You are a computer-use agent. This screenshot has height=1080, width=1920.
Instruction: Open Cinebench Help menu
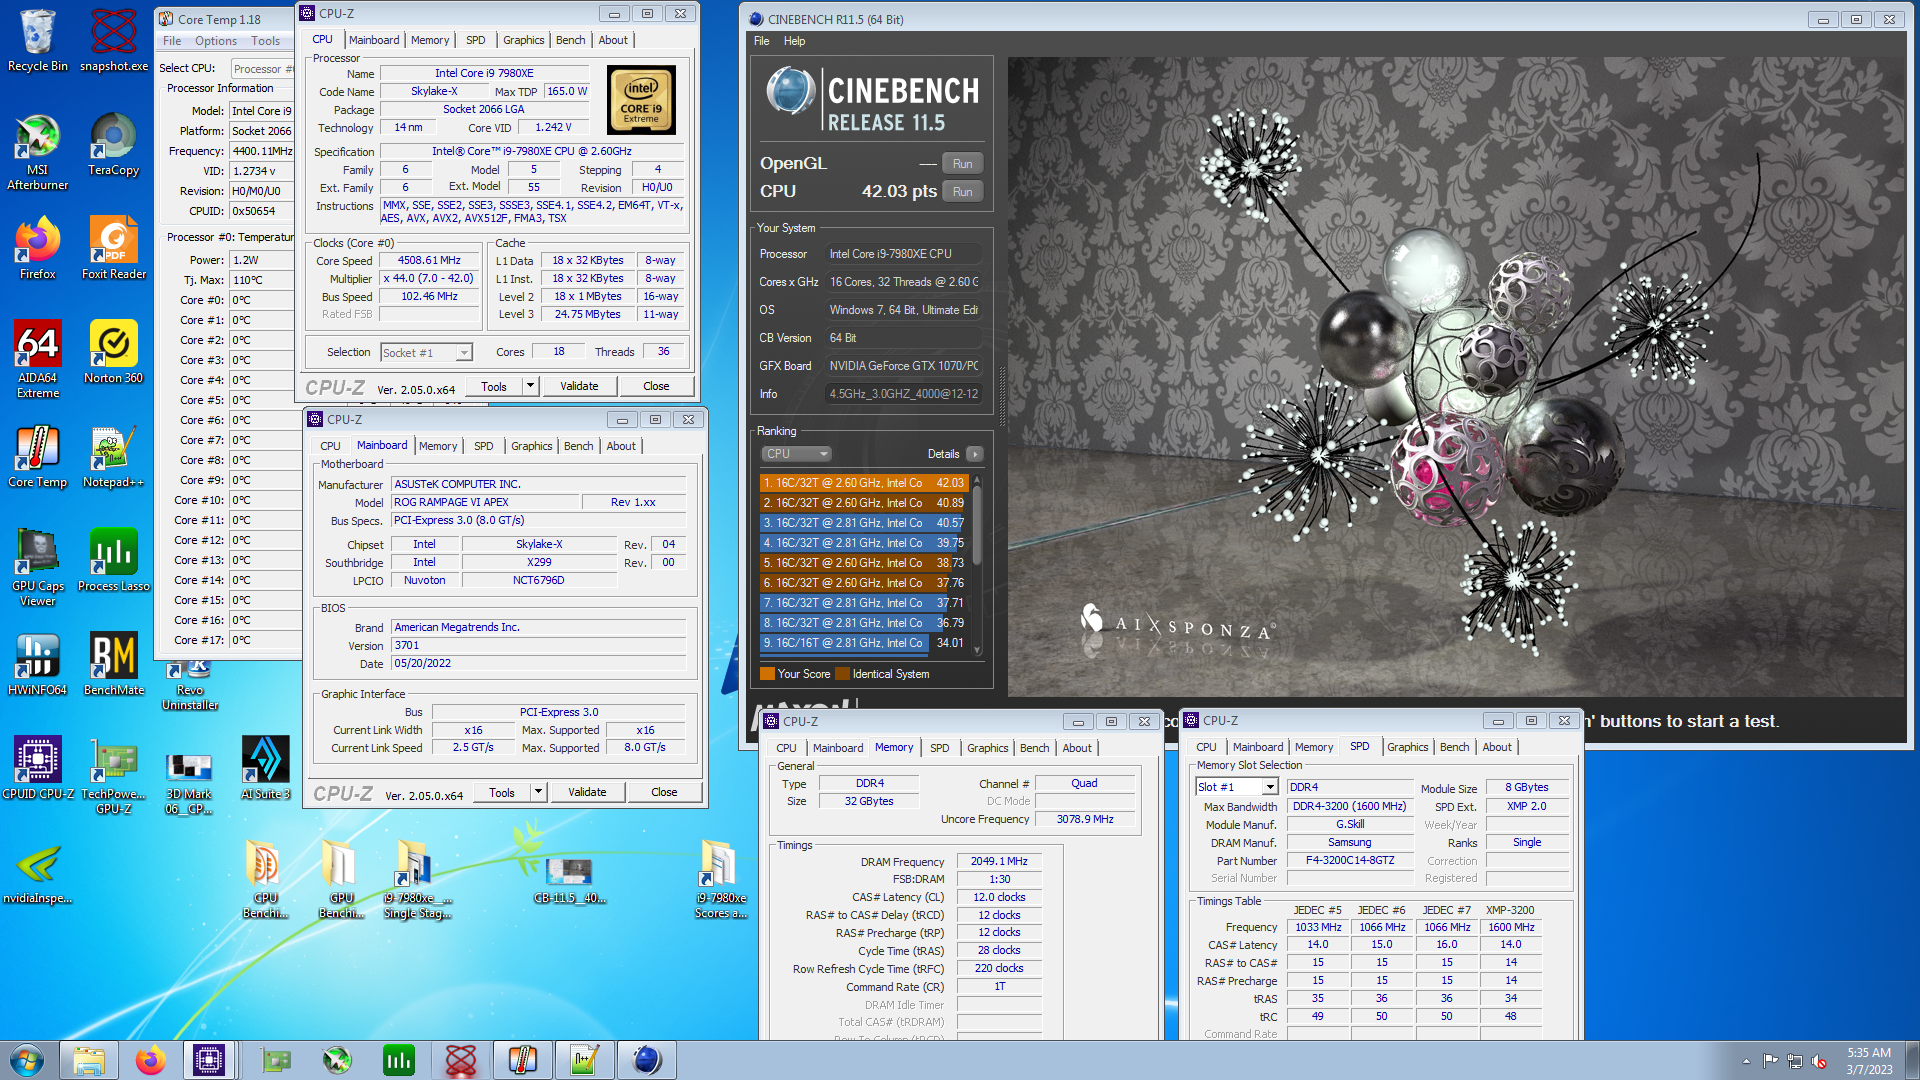pos(794,41)
